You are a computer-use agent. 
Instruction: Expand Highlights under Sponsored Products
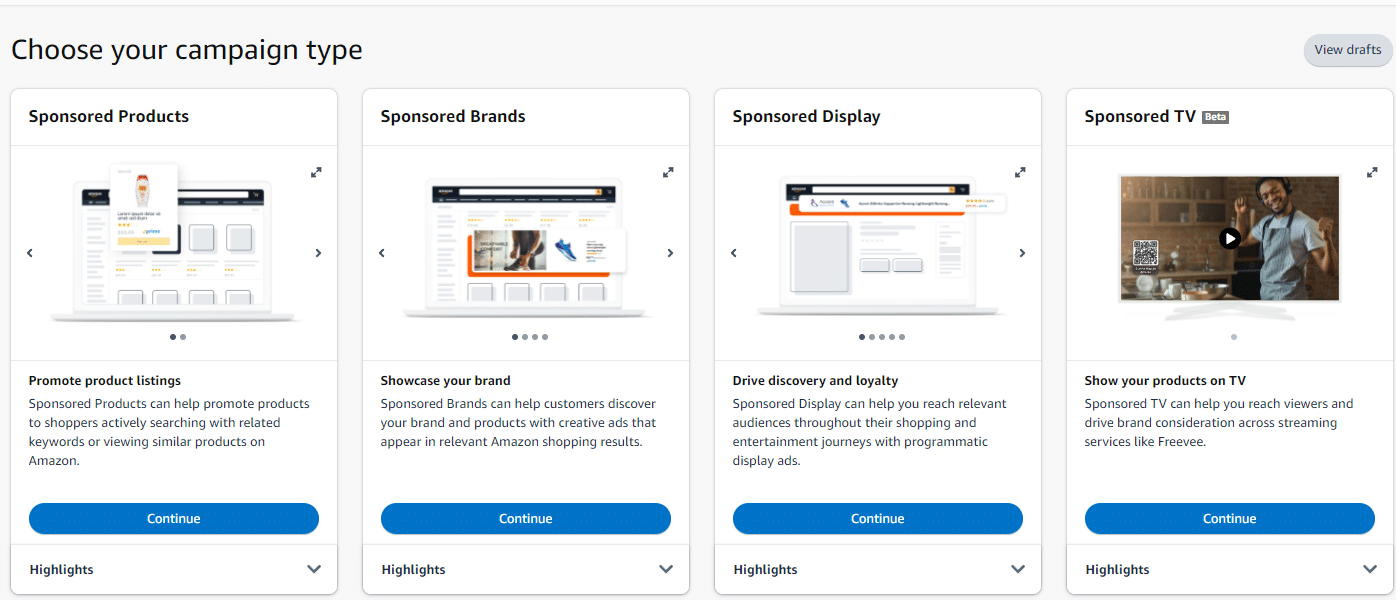tap(174, 569)
